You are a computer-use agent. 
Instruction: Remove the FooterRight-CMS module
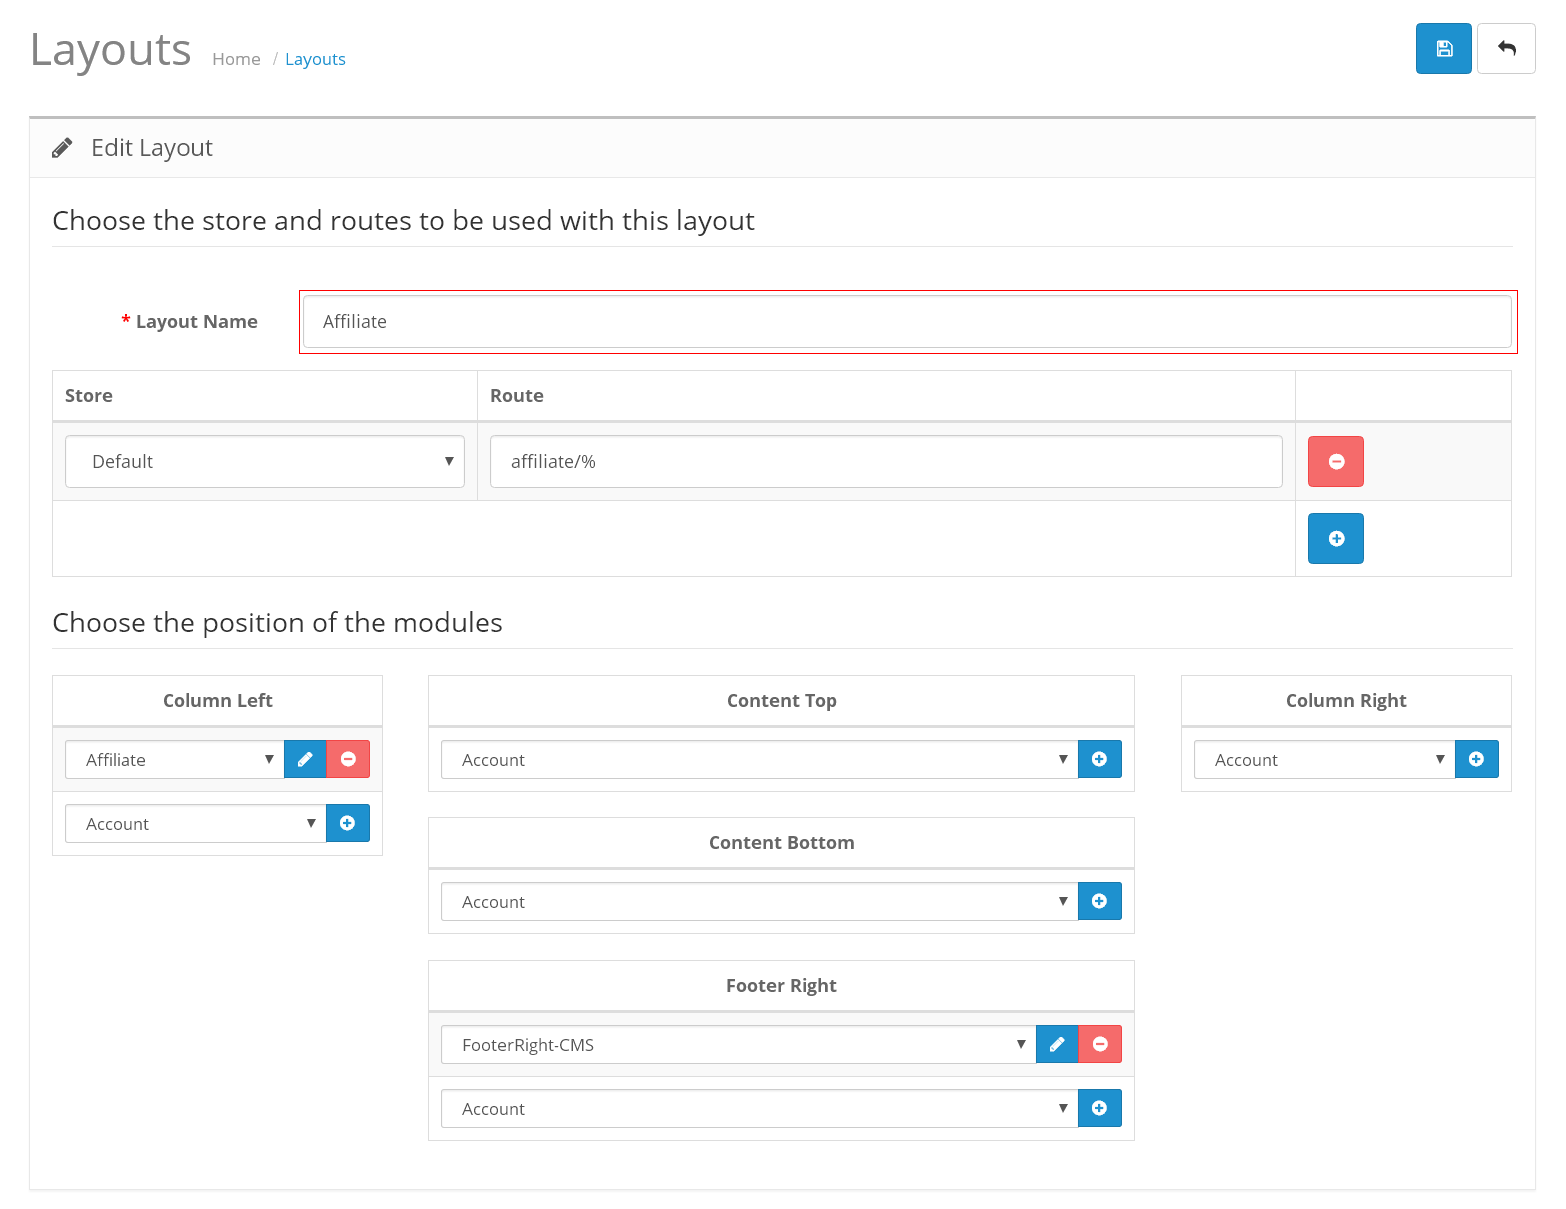tap(1100, 1045)
